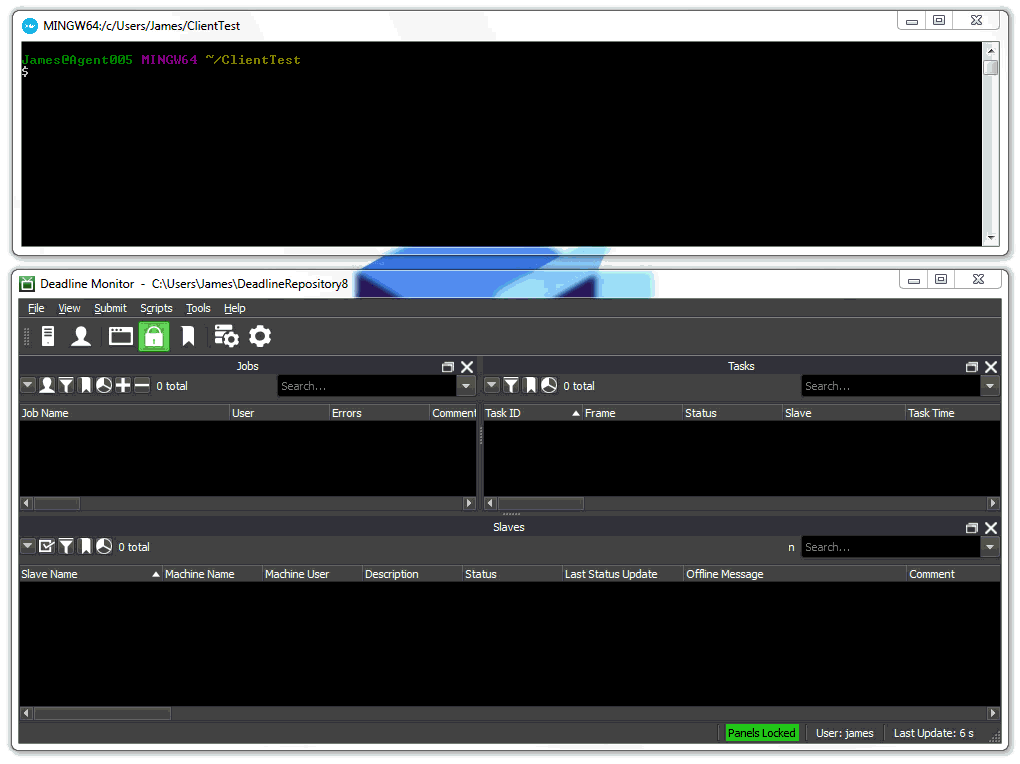Viewport: 1020px width, 764px height.
Task: Open the Scripts menu
Action: tap(156, 308)
